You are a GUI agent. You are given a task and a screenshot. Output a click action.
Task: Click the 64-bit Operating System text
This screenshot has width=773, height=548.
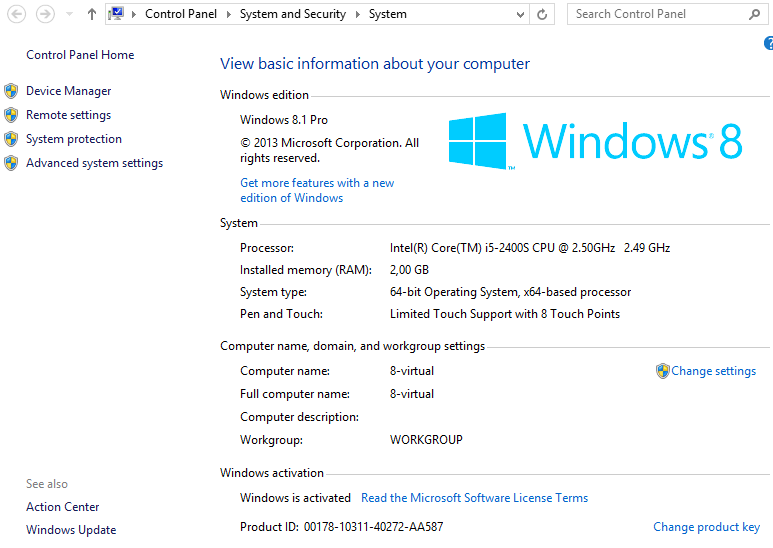click(510, 292)
